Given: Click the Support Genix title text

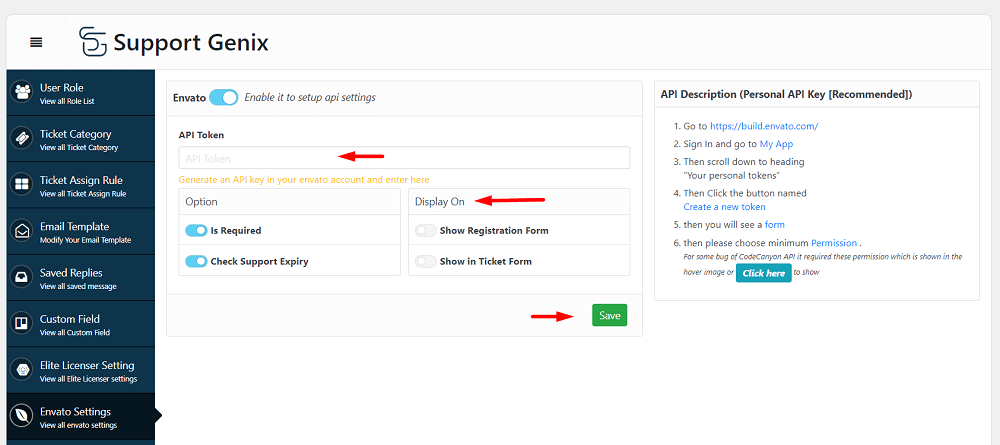Looking at the screenshot, I should point(191,43).
